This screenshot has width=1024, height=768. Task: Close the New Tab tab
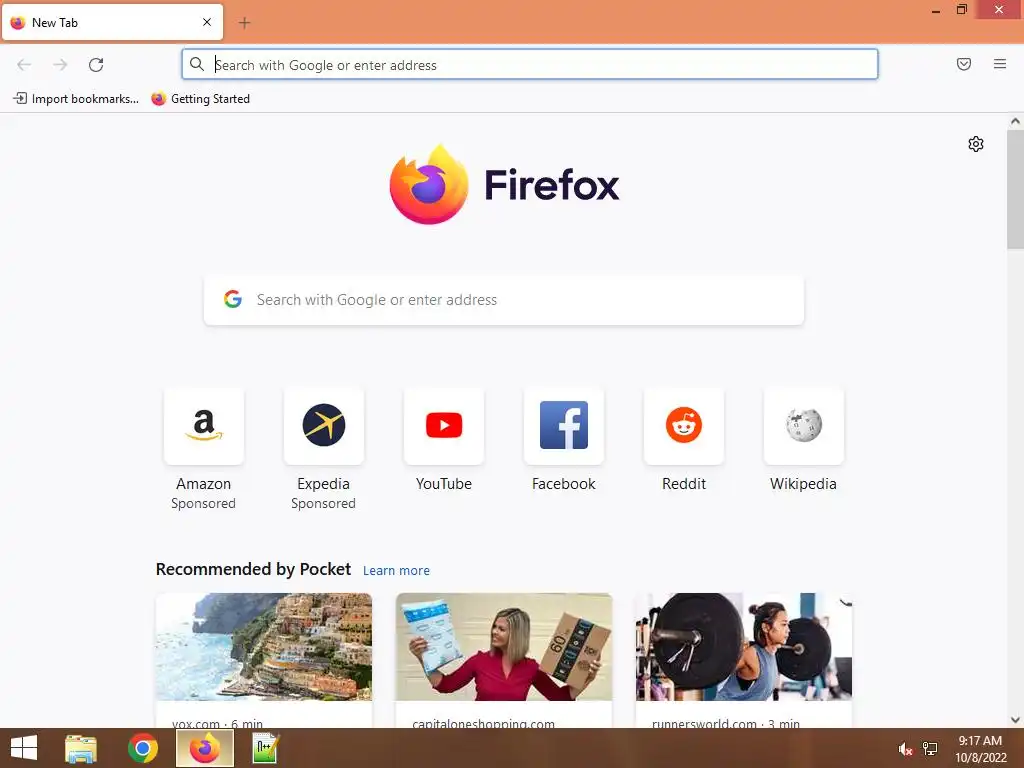[x=207, y=22]
